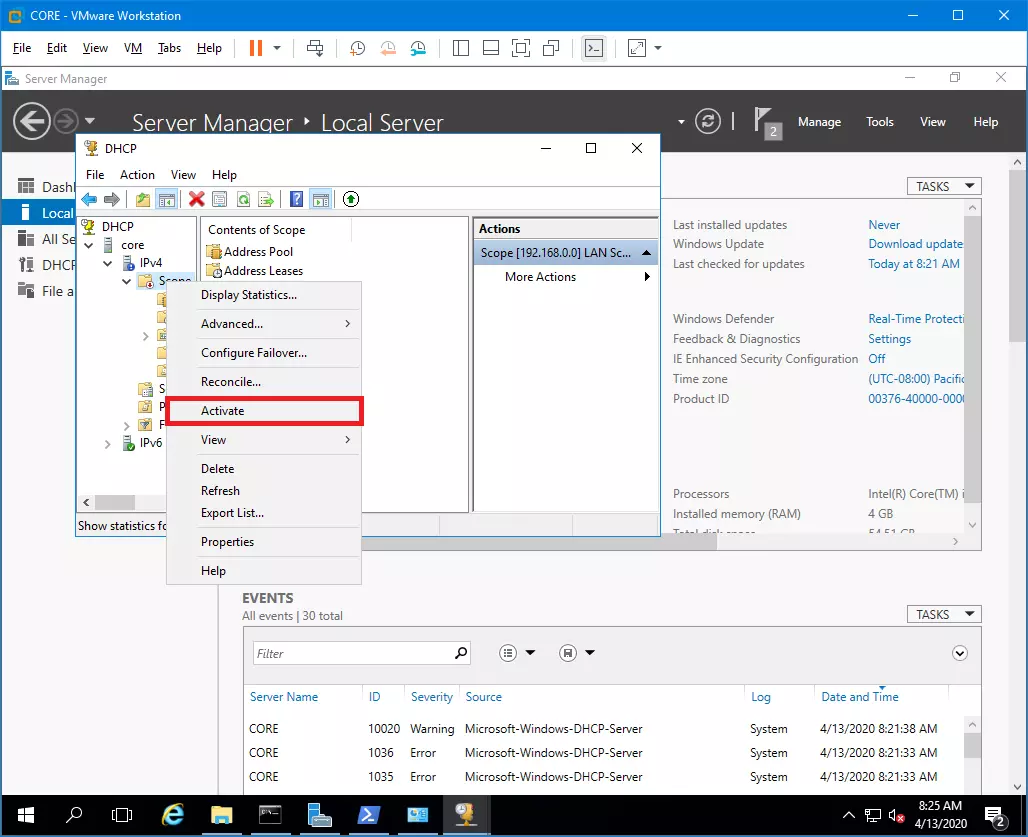The width and height of the screenshot is (1028, 837).
Task: Choose Display Statistics... from context menu
Action: click(x=264, y=295)
